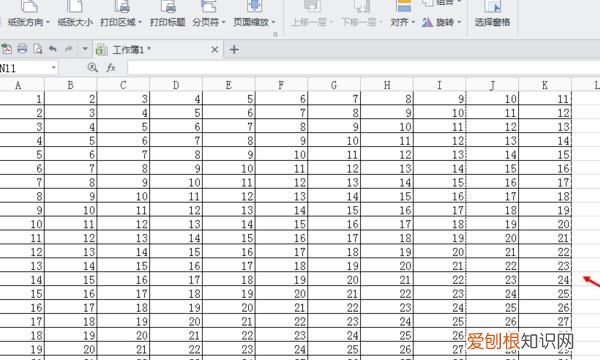Click the 下移一层 send backward button
600x360 pixels.
(x=361, y=14)
